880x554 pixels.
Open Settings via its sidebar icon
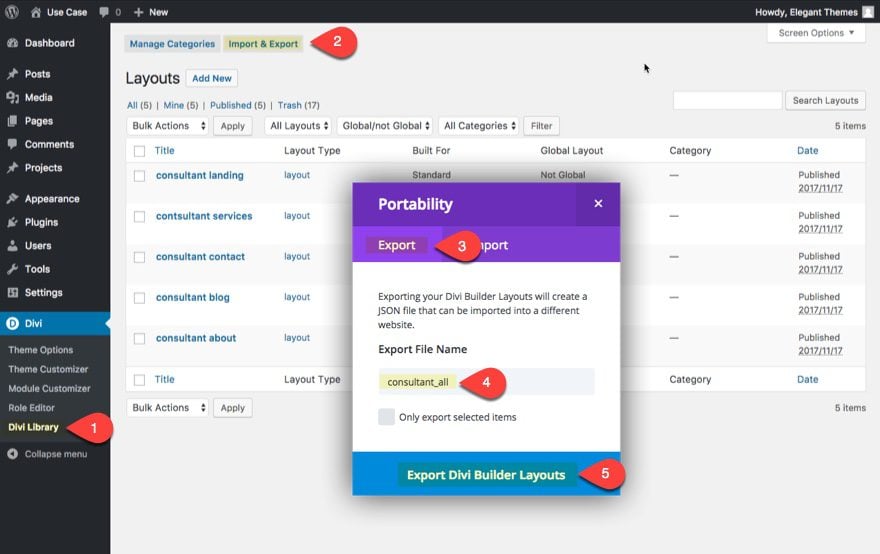(13, 292)
